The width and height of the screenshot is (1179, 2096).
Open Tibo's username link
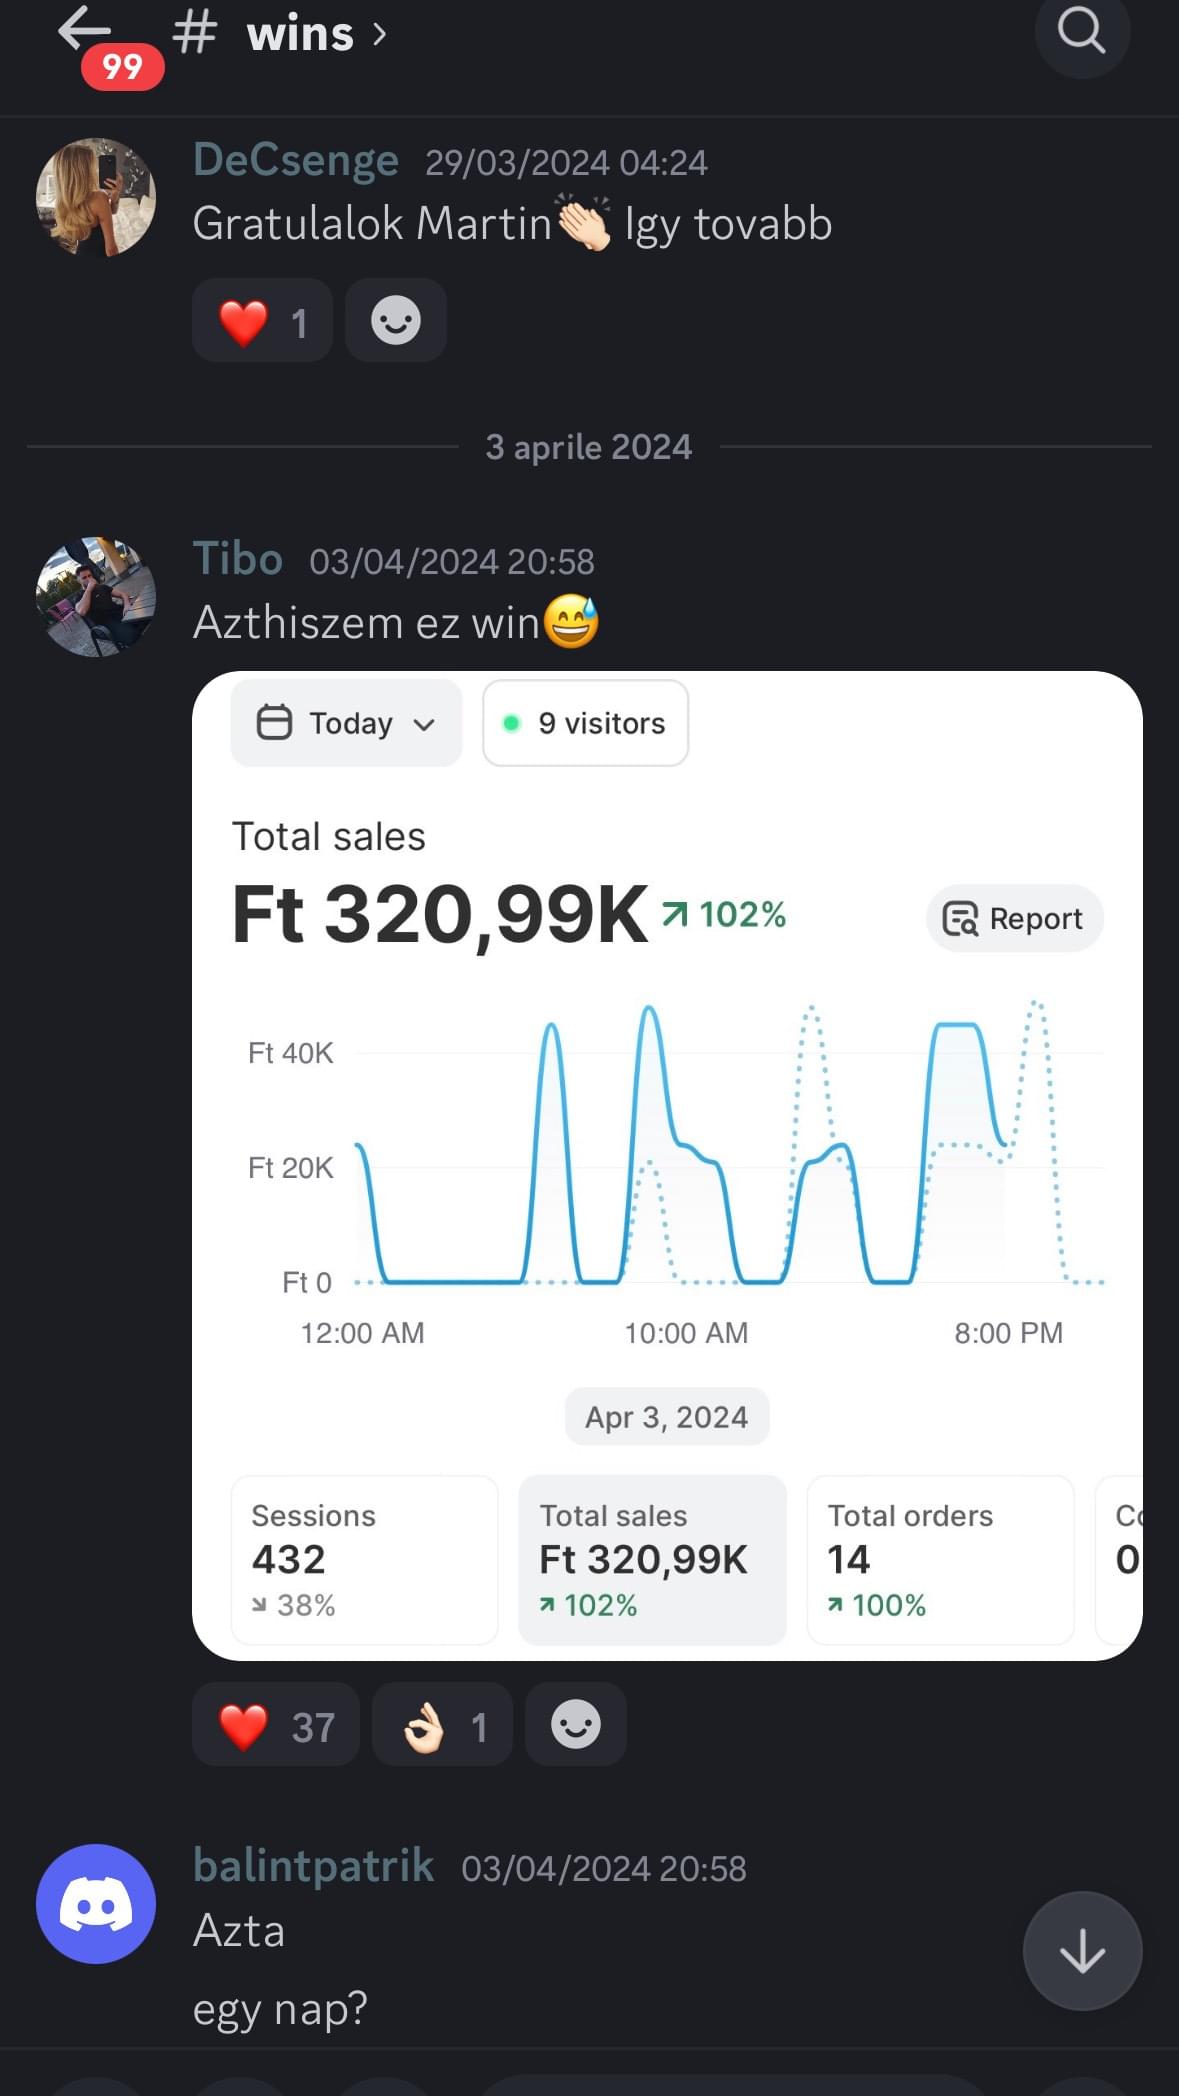pos(238,558)
